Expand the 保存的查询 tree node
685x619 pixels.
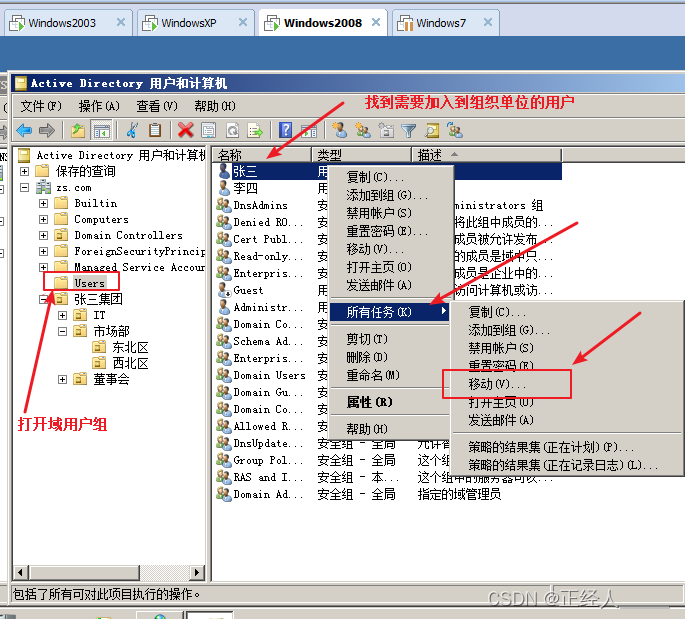click(x=25, y=171)
